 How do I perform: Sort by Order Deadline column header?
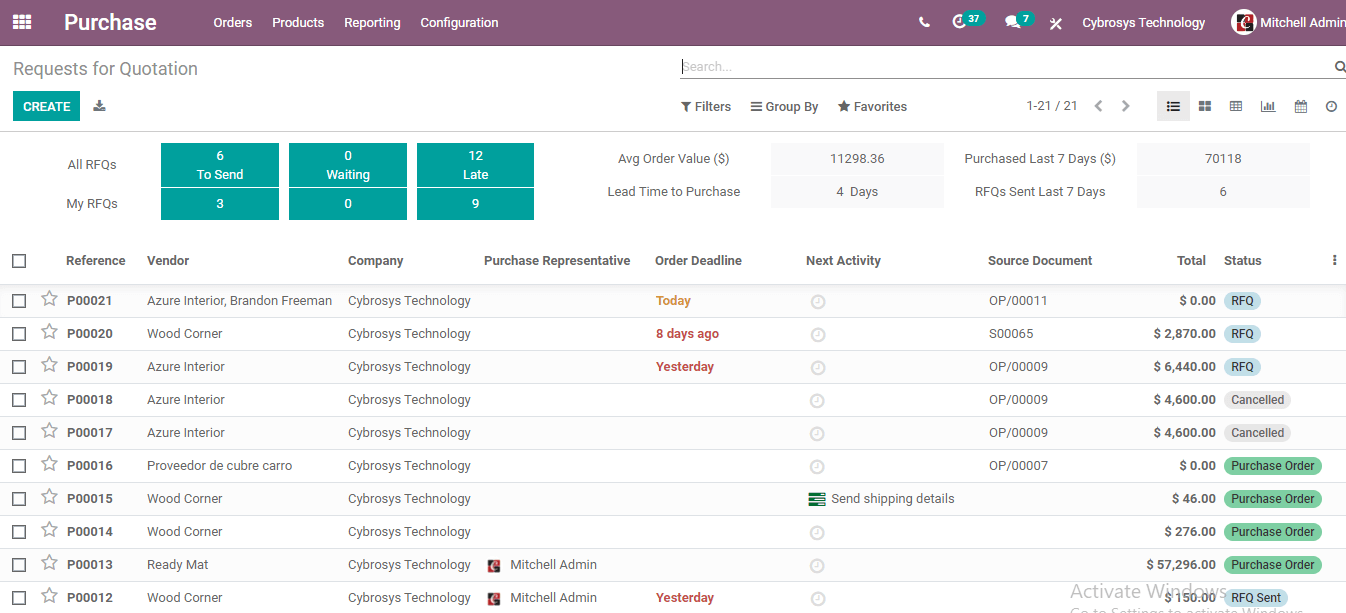698,260
